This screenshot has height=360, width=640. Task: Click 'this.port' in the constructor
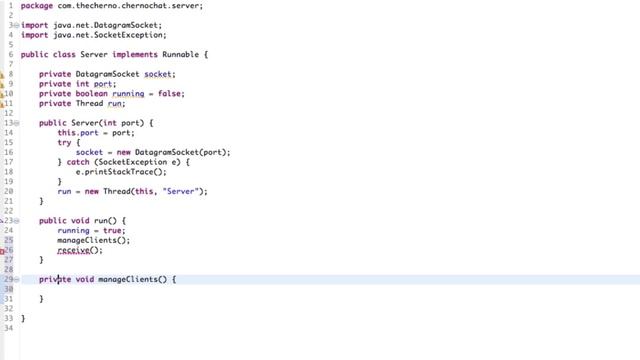(x=78, y=133)
